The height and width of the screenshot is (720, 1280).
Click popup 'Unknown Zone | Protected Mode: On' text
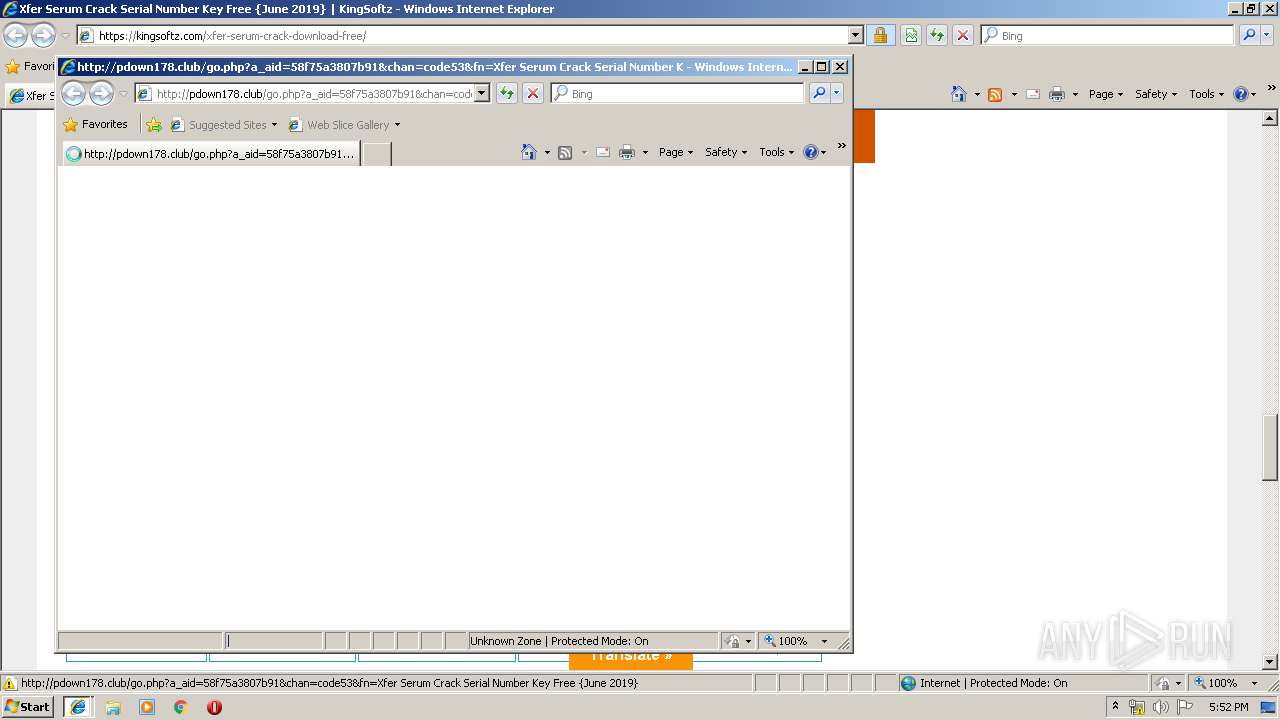point(559,641)
